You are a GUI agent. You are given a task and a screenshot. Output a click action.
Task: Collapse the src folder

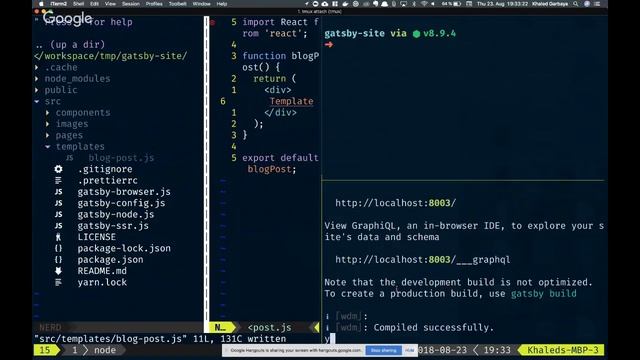(x=37, y=101)
